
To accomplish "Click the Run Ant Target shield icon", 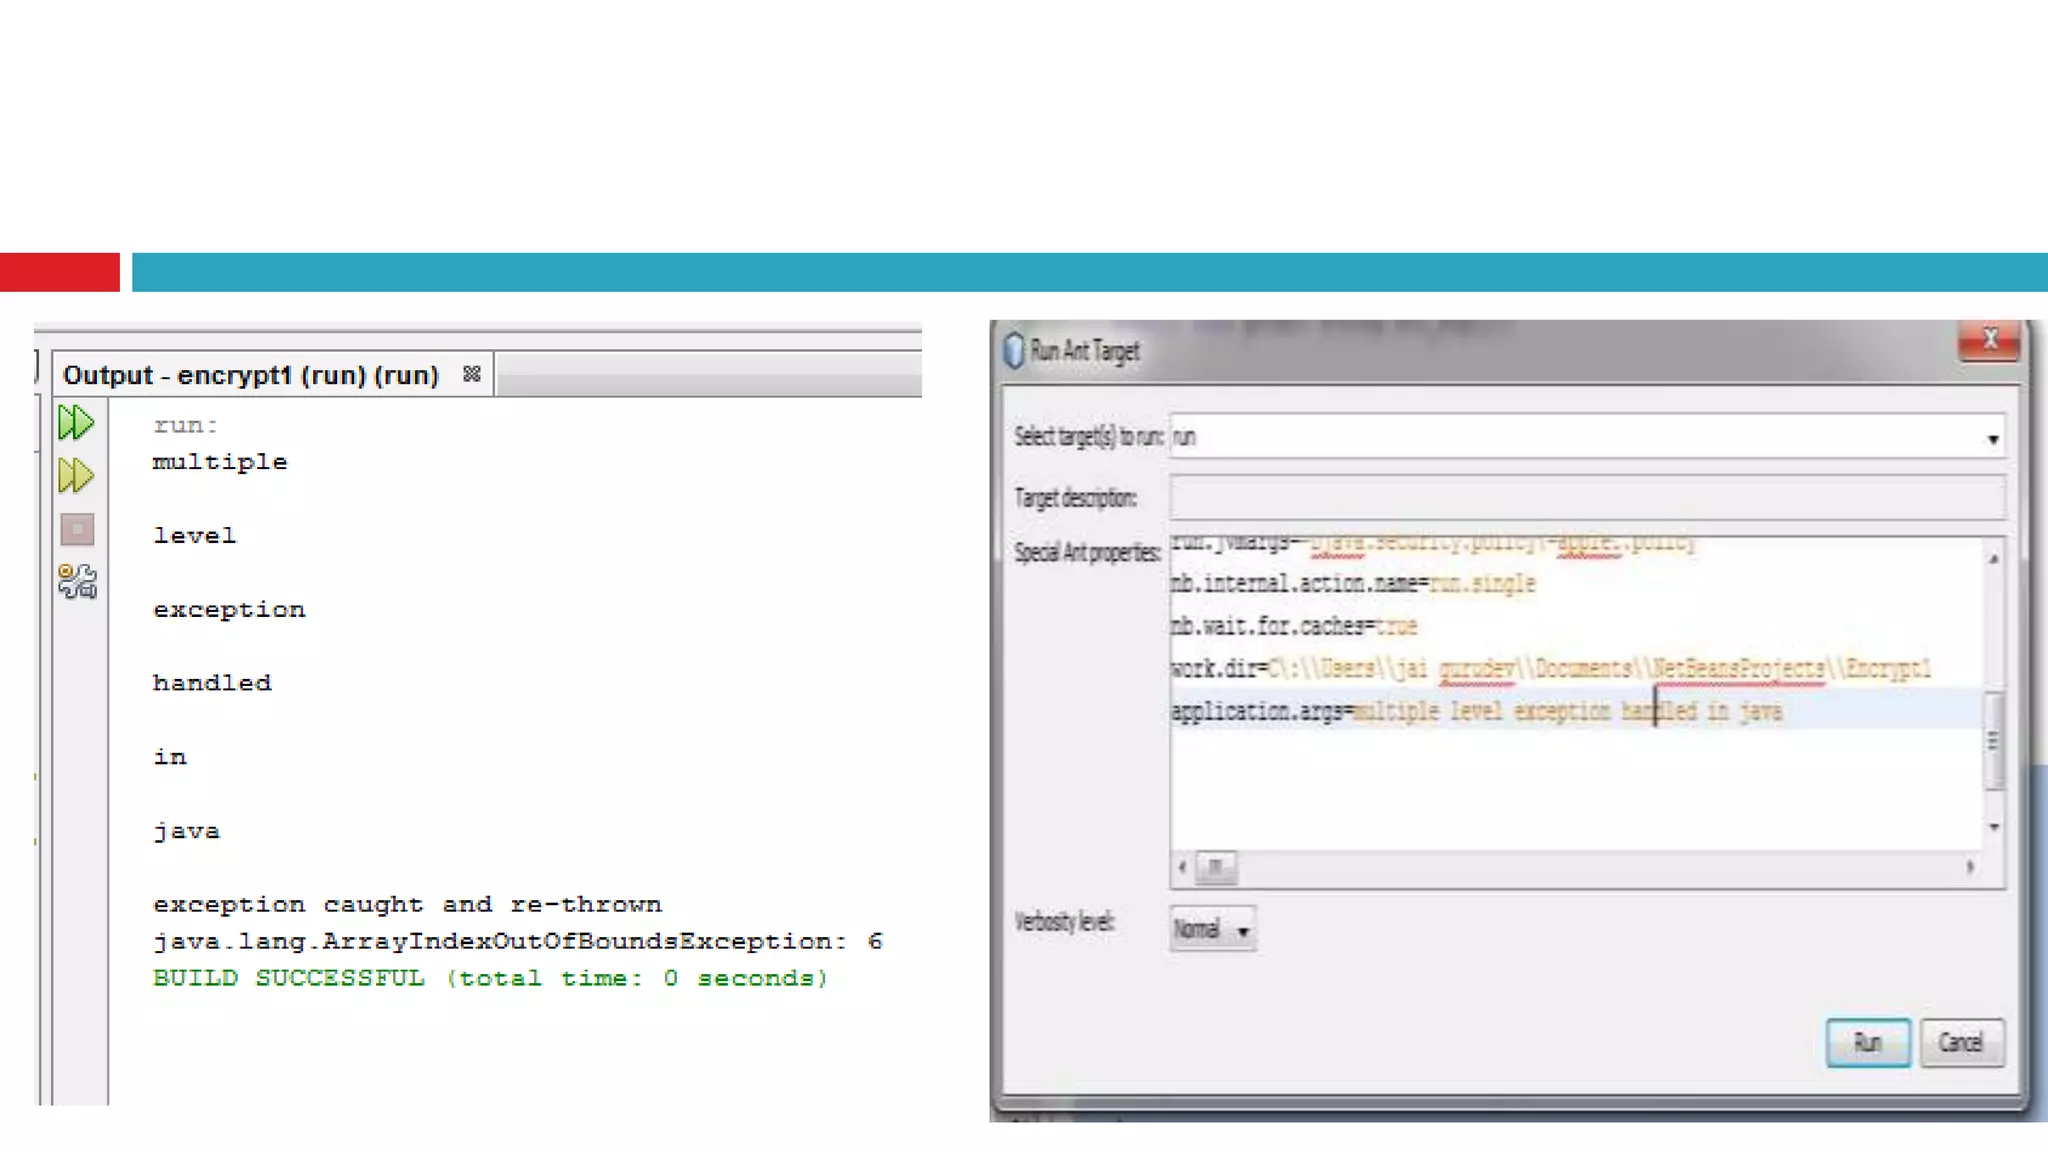I will pyautogui.click(x=1014, y=350).
